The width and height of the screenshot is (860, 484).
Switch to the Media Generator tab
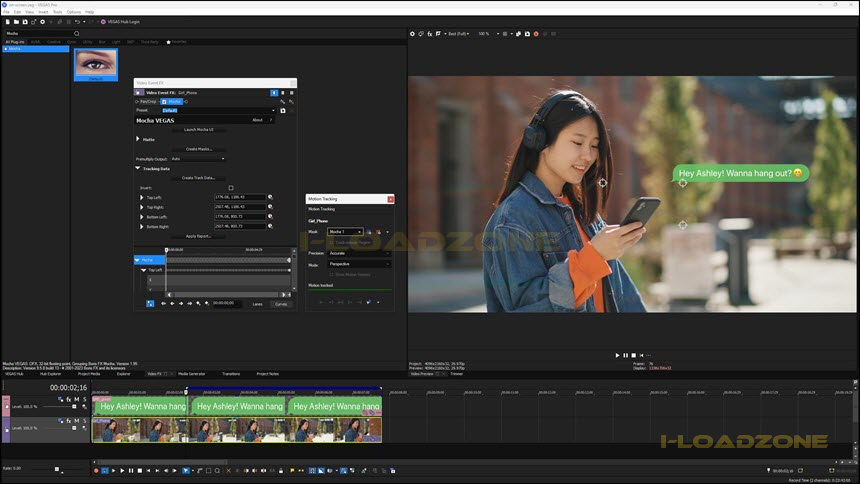click(x=191, y=374)
